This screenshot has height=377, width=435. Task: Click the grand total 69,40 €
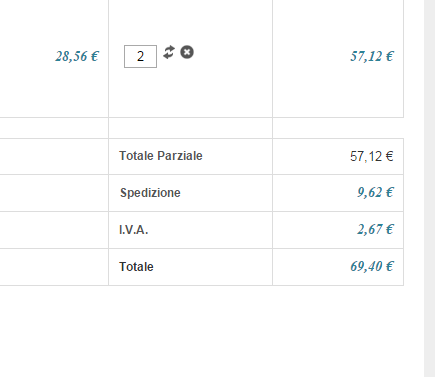pyautogui.click(x=372, y=266)
